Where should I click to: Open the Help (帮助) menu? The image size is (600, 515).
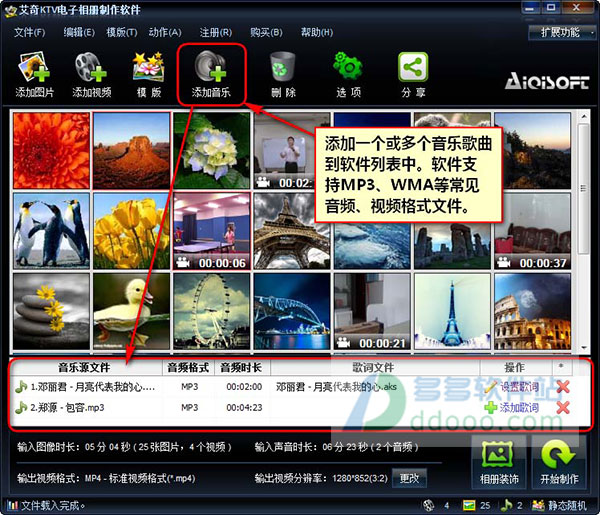click(x=316, y=33)
